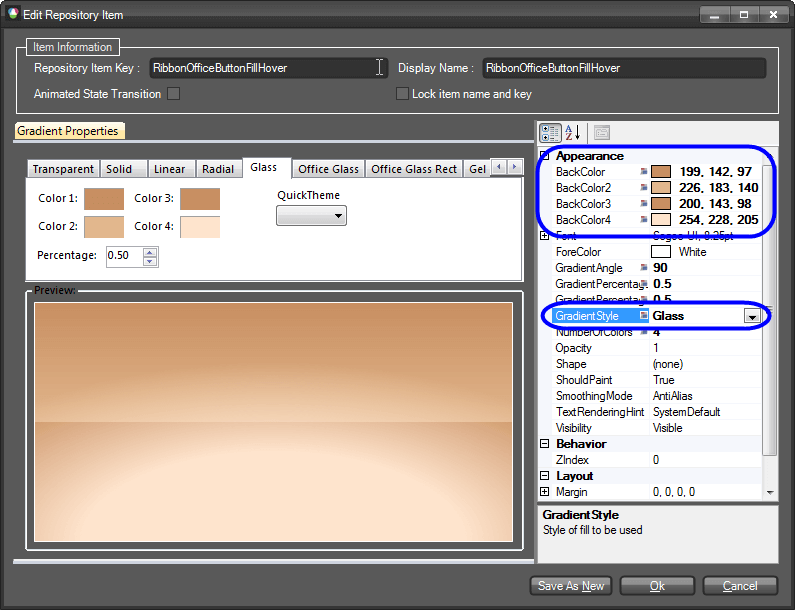Close the Edit Repository Item window
Viewport: 795px width, 610px height.
(x=773, y=15)
